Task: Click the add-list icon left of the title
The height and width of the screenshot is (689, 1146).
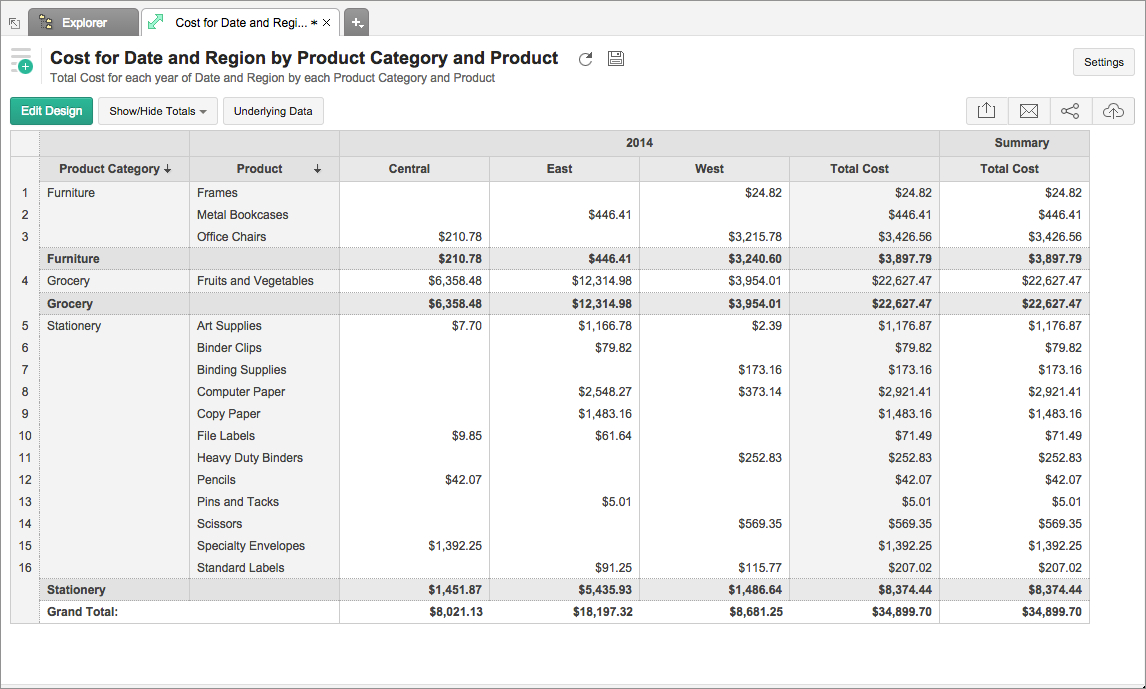Action: coord(21,60)
